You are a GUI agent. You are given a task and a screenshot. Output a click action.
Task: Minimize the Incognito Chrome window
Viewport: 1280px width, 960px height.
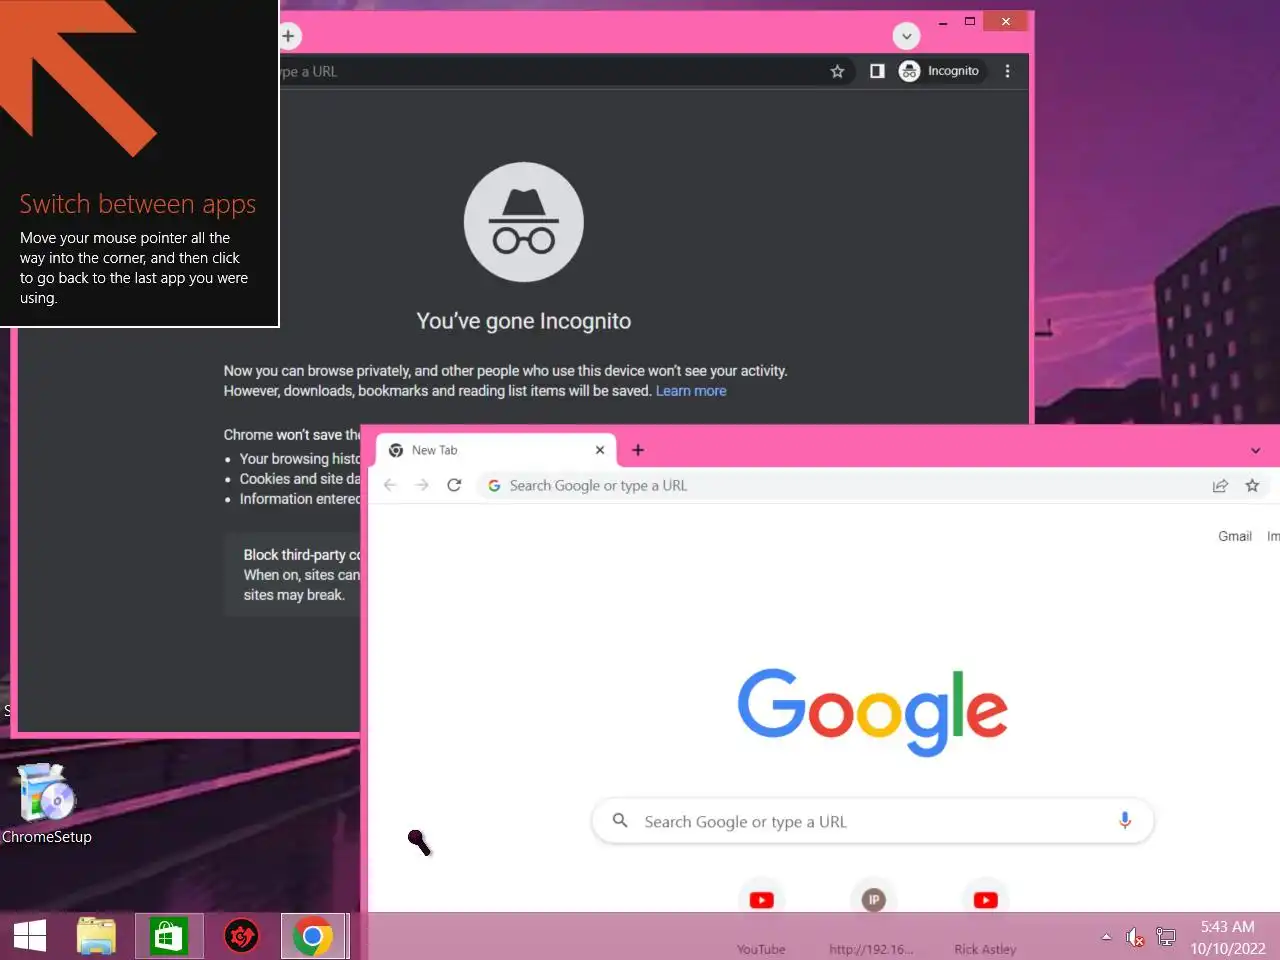(x=943, y=21)
